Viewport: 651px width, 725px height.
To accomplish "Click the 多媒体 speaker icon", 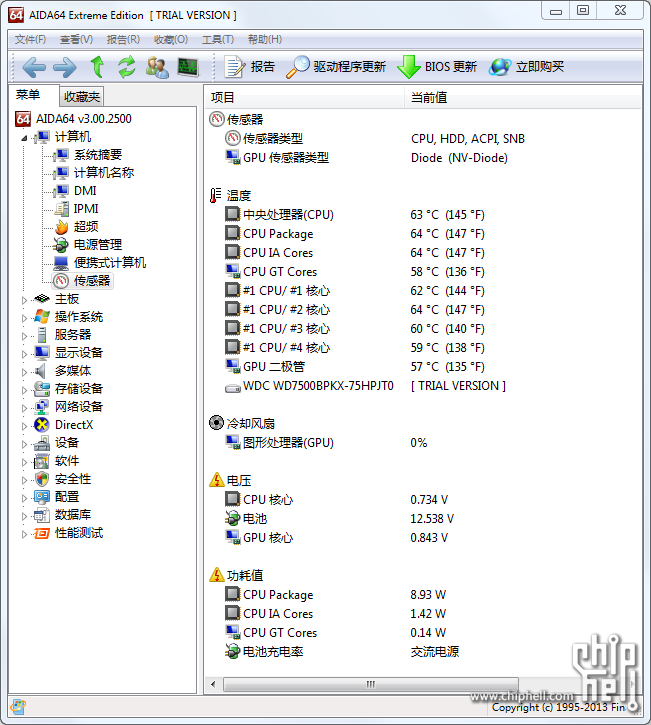I will [41, 371].
